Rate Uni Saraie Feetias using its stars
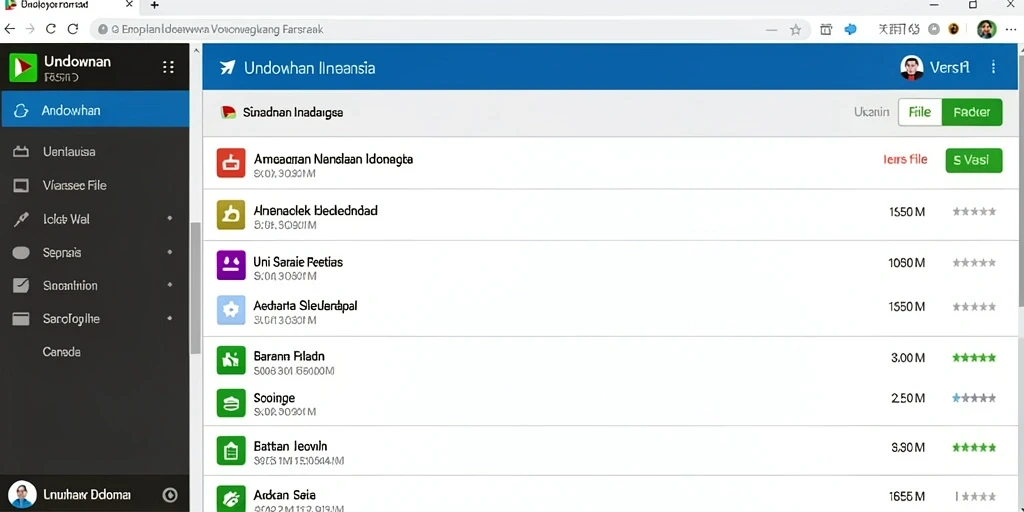 click(x=974, y=263)
